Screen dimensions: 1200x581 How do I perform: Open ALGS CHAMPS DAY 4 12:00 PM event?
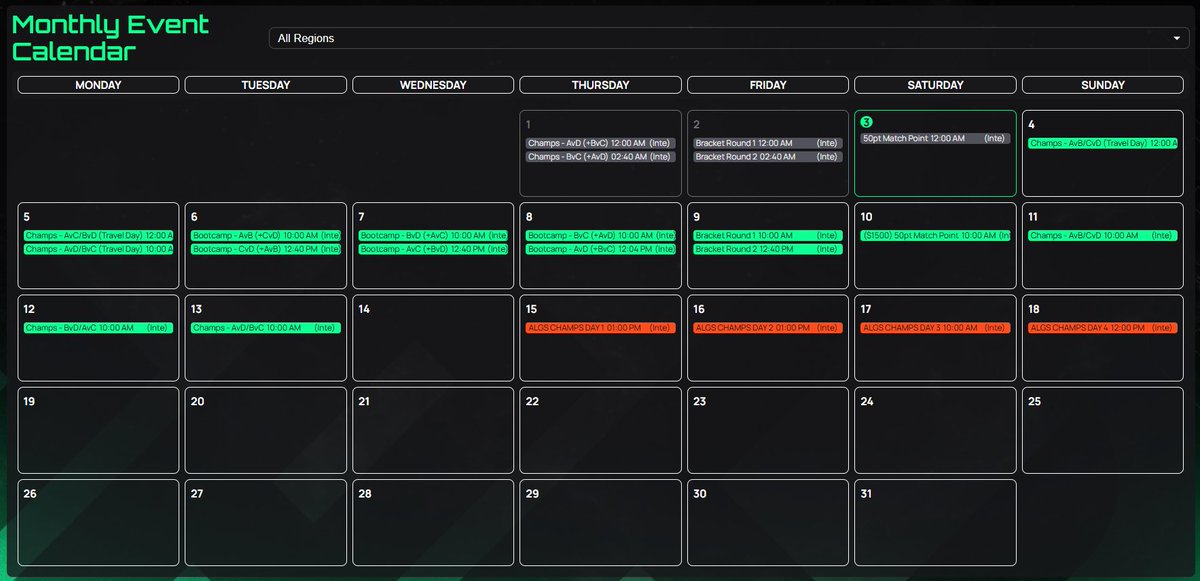[1102, 327]
